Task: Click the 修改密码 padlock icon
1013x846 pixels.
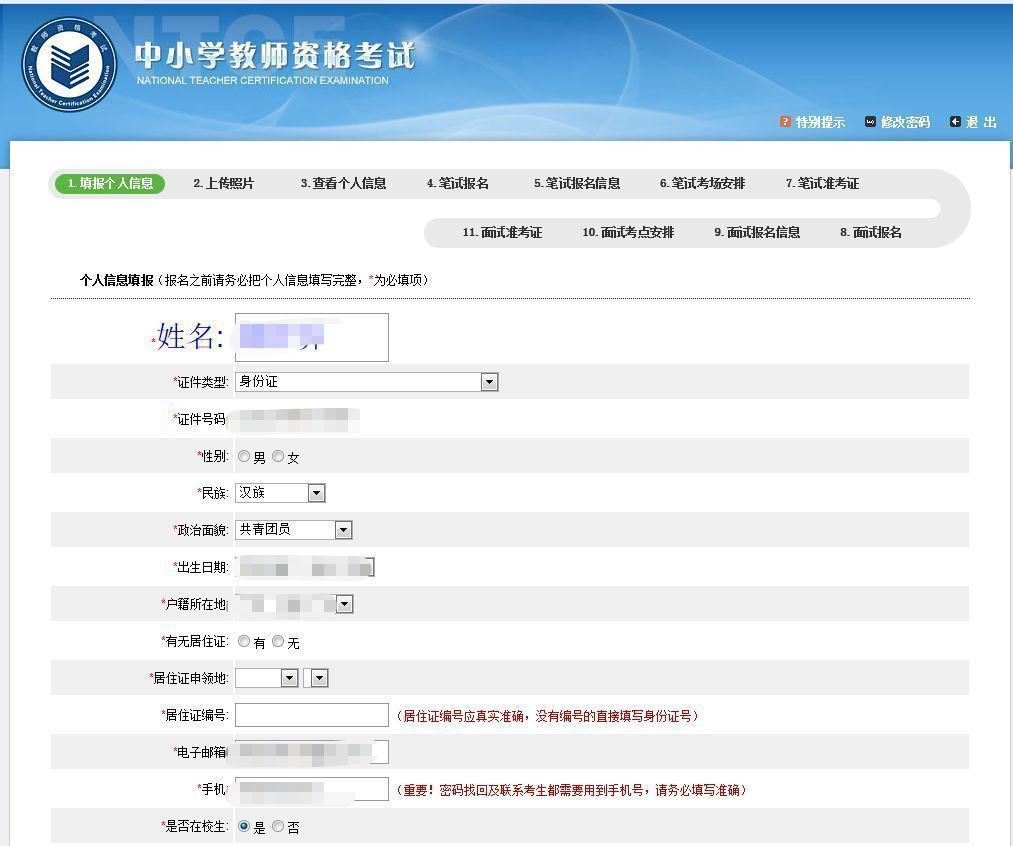Action: (x=868, y=121)
